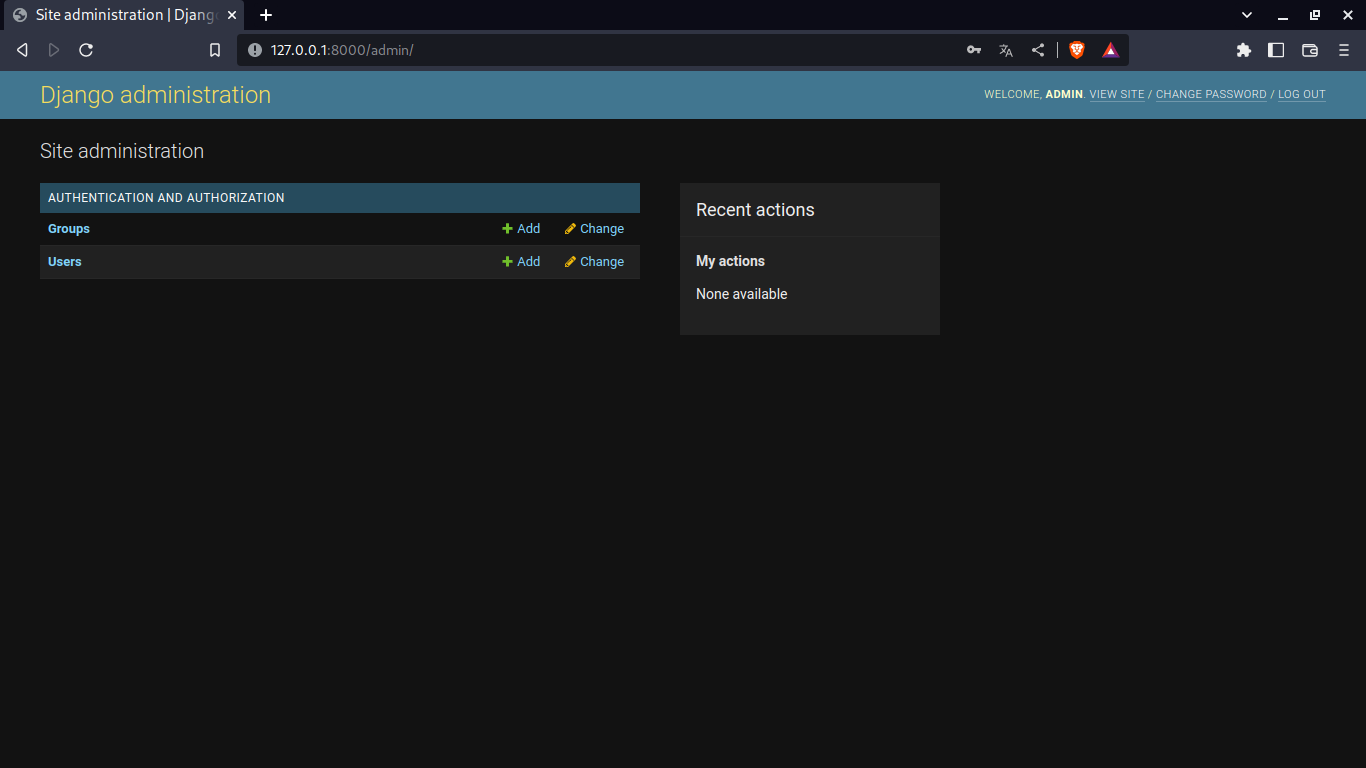Open site information icon before URL
1366x768 pixels.
tap(254, 50)
